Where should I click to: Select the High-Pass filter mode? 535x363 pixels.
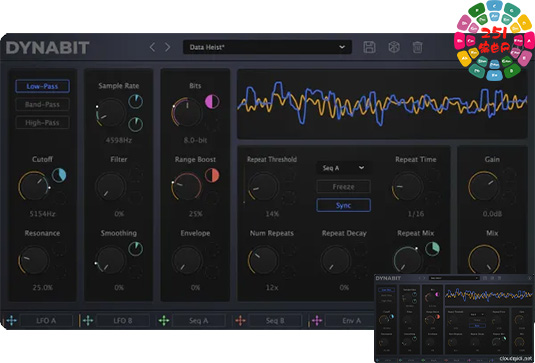coord(42,122)
